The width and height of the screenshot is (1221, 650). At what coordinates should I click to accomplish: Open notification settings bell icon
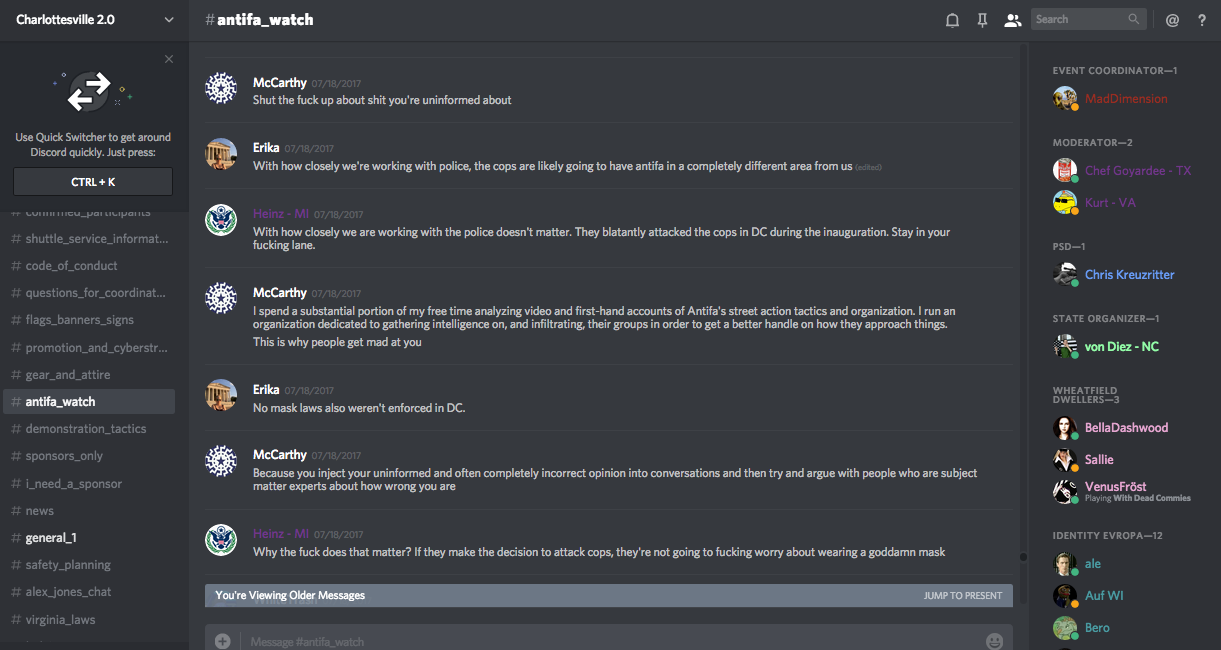952,20
